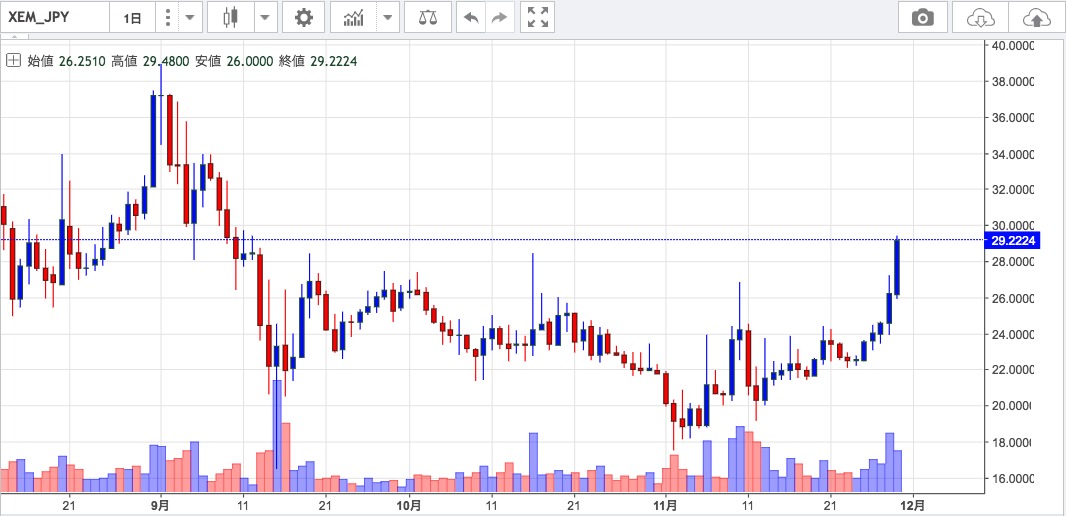Click the 始値 26.2510 open value
The height and width of the screenshot is (516, 1066).
coord(66,61)
